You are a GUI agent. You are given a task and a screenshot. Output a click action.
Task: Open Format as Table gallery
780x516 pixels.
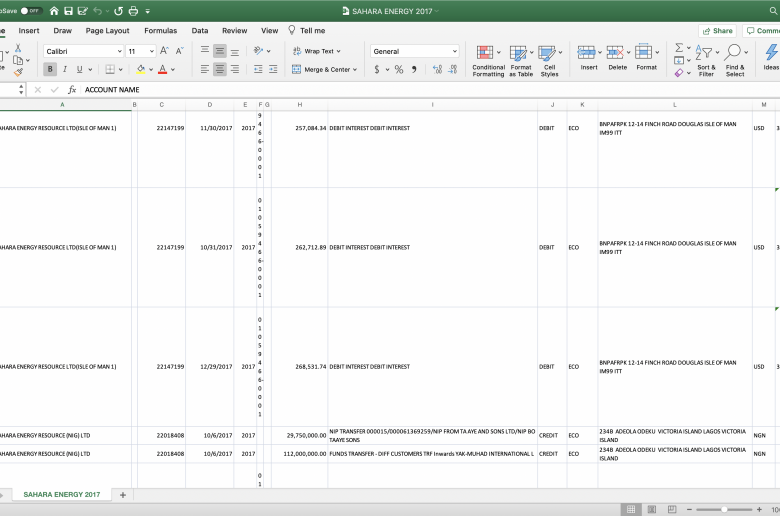pos(521,61)
